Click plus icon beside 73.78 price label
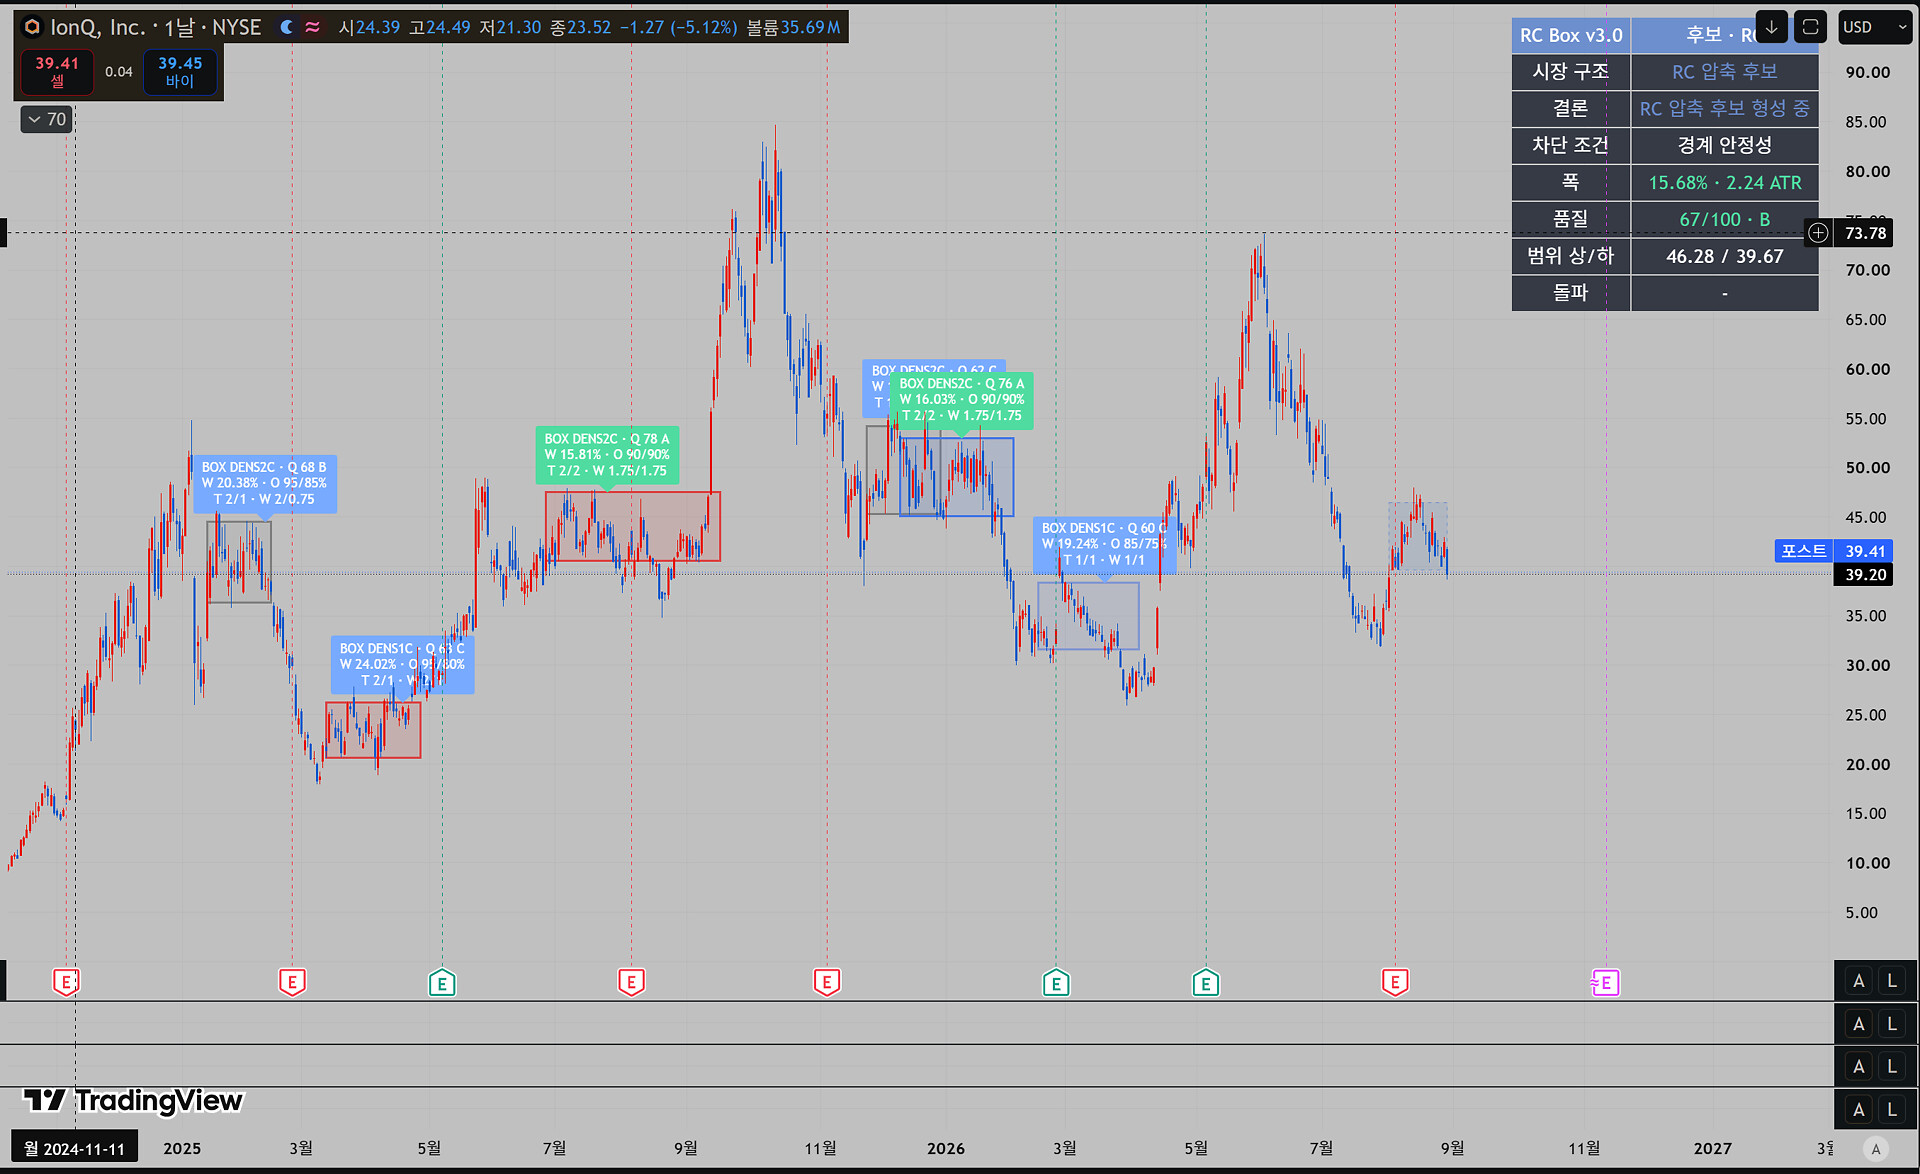The height and width of the screenshot is (1174, 1920). pyautogui.click(x=1818, y=233)
